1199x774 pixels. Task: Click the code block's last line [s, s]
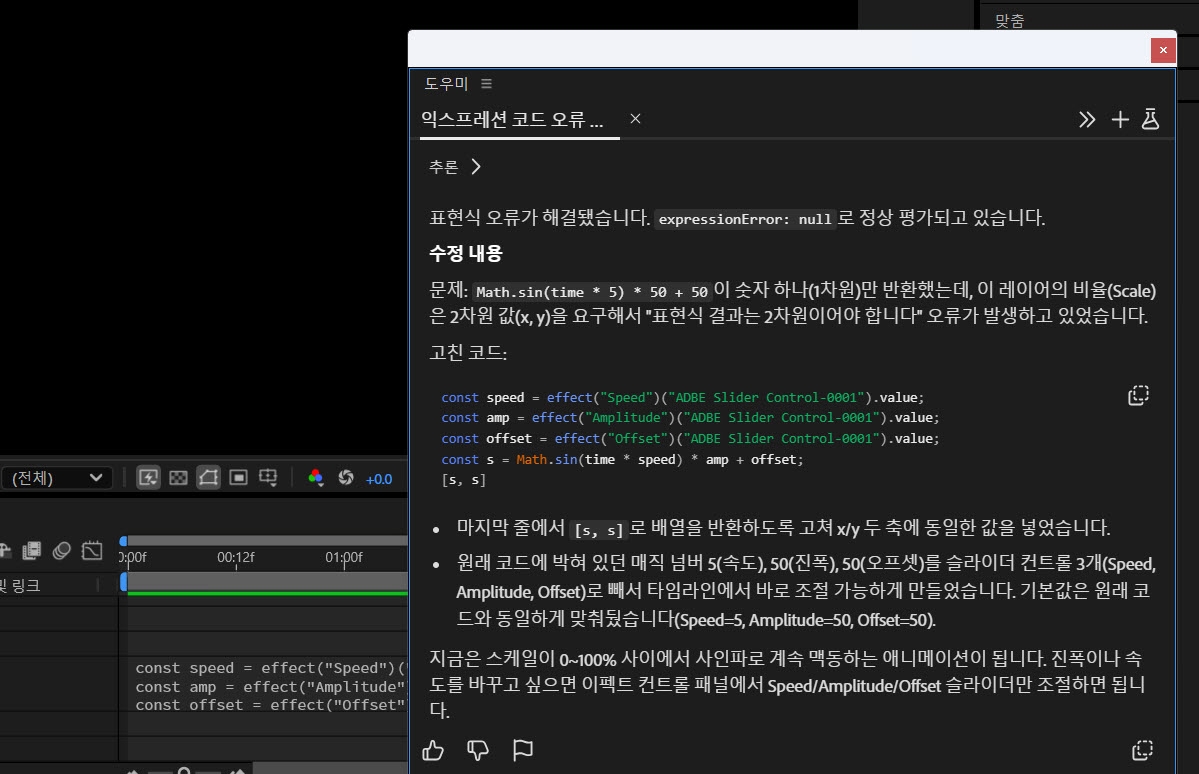(463, 480)
